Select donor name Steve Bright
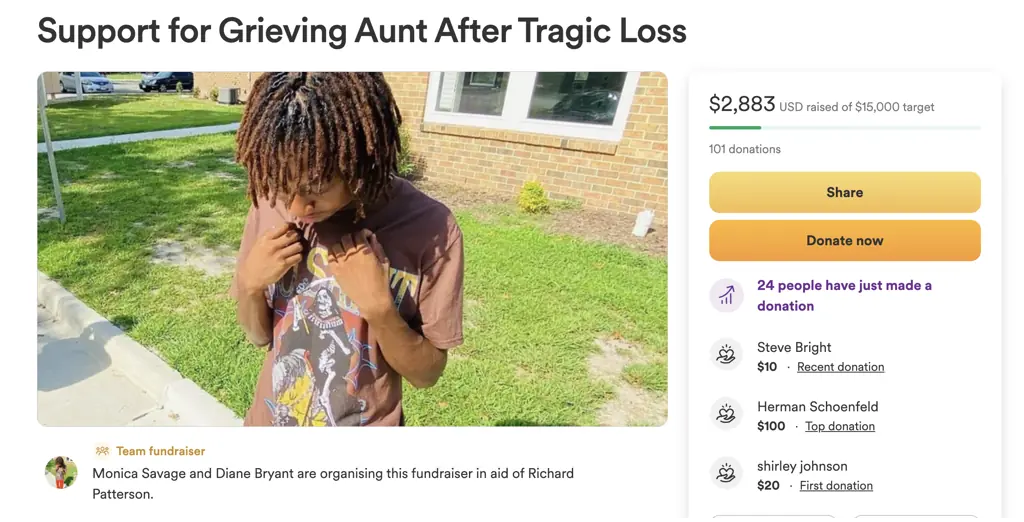This screenshot has width=1024, height=522. click(794, 347)
